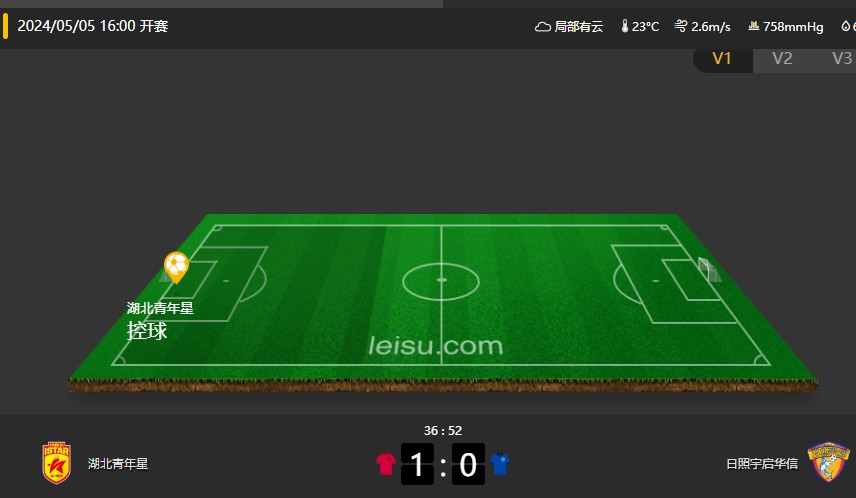Click the yellow soccer ball position marker
The height and width of the screenshot is (498, 856).
tap(176, 267)
